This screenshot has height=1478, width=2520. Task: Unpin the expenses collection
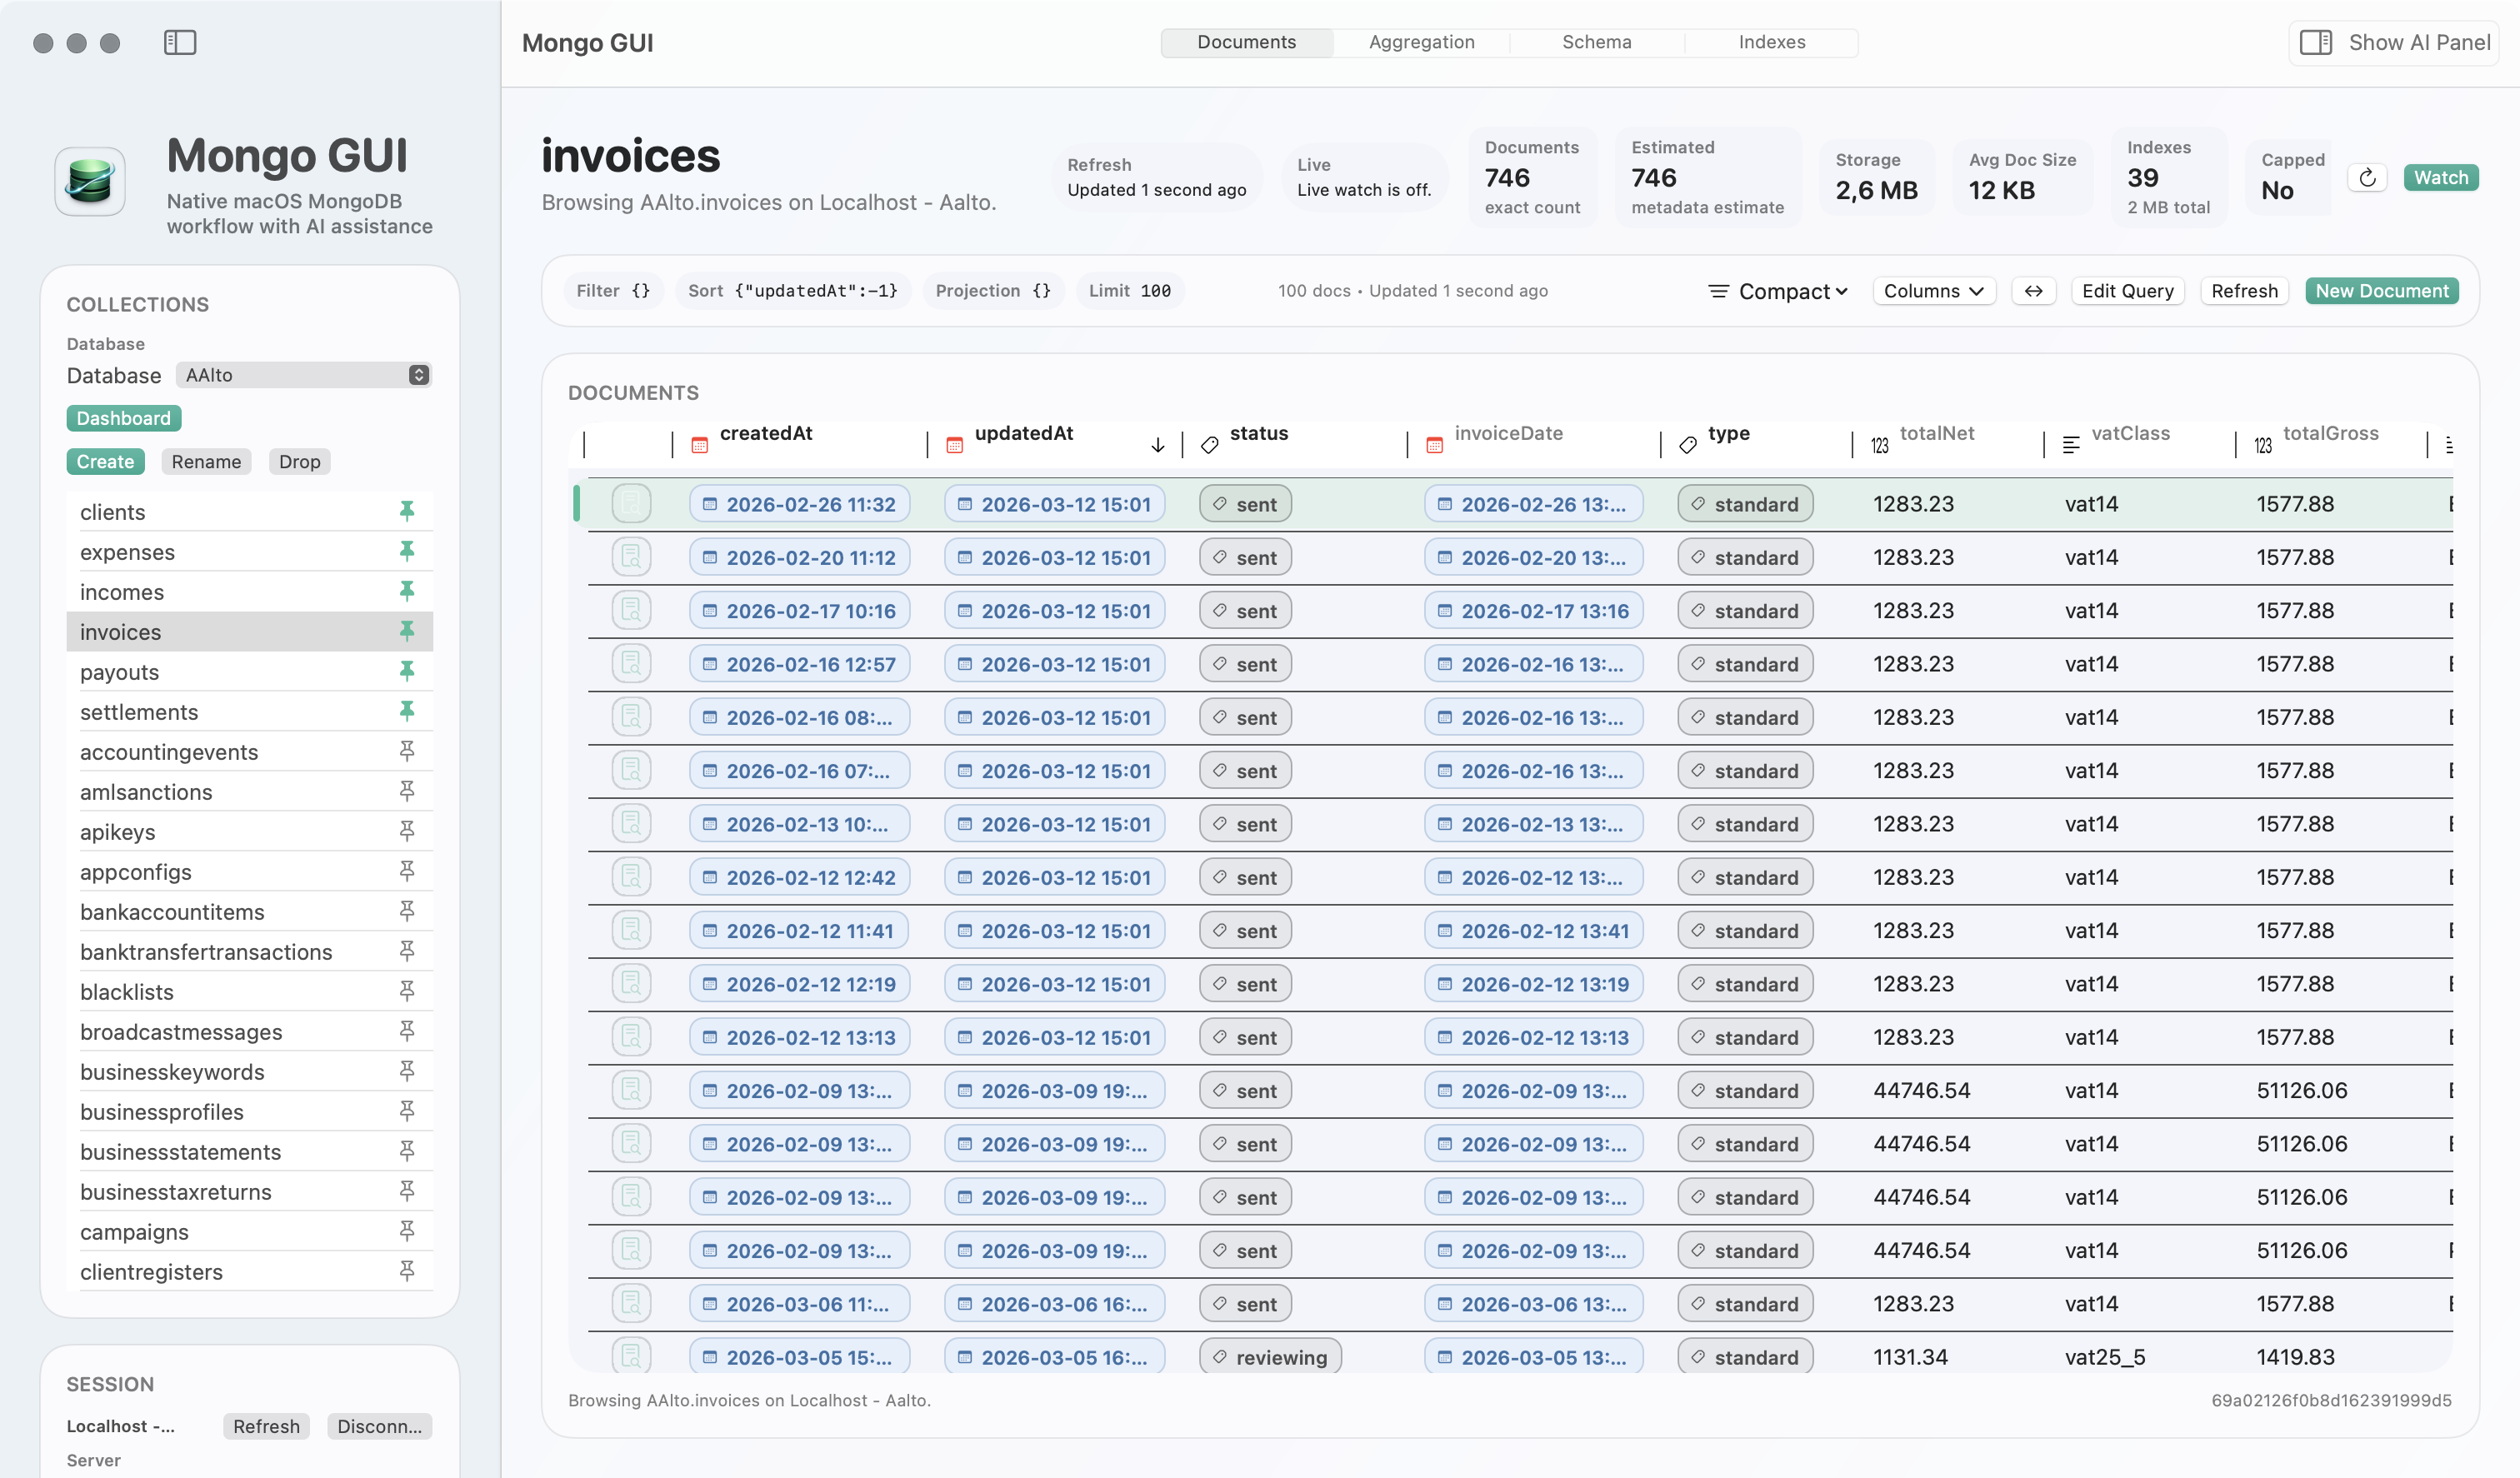pos(407,551)
